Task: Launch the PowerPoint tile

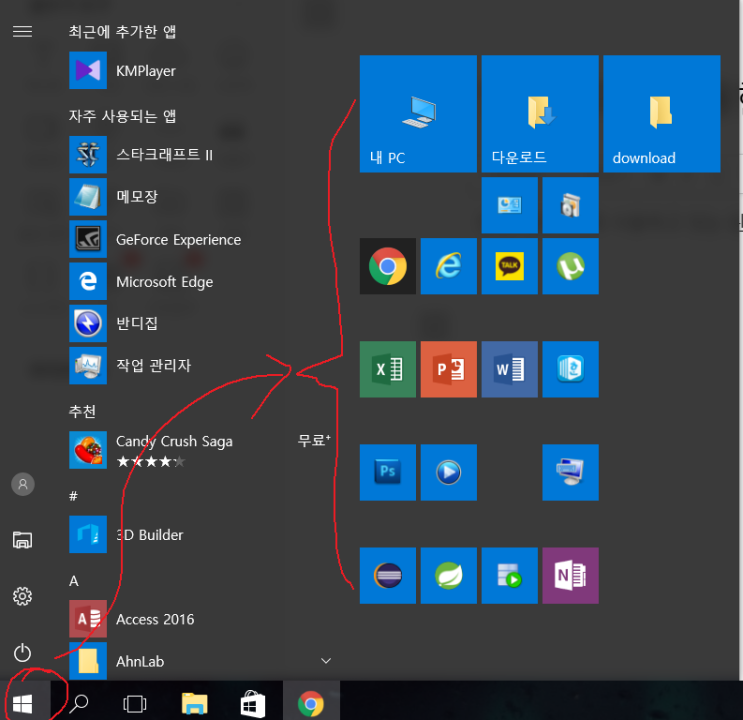Action: [449, 369]
